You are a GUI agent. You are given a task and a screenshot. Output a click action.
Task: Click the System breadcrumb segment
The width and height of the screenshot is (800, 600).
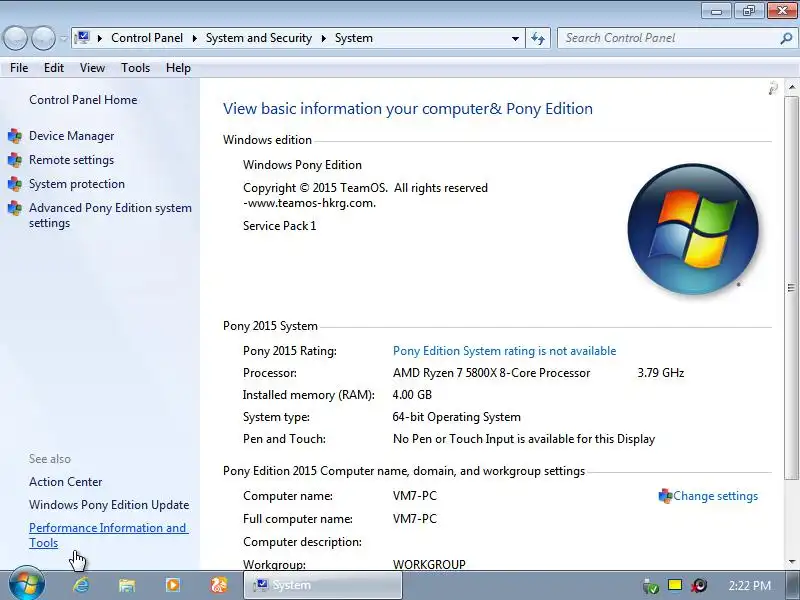tap(354, 38)
